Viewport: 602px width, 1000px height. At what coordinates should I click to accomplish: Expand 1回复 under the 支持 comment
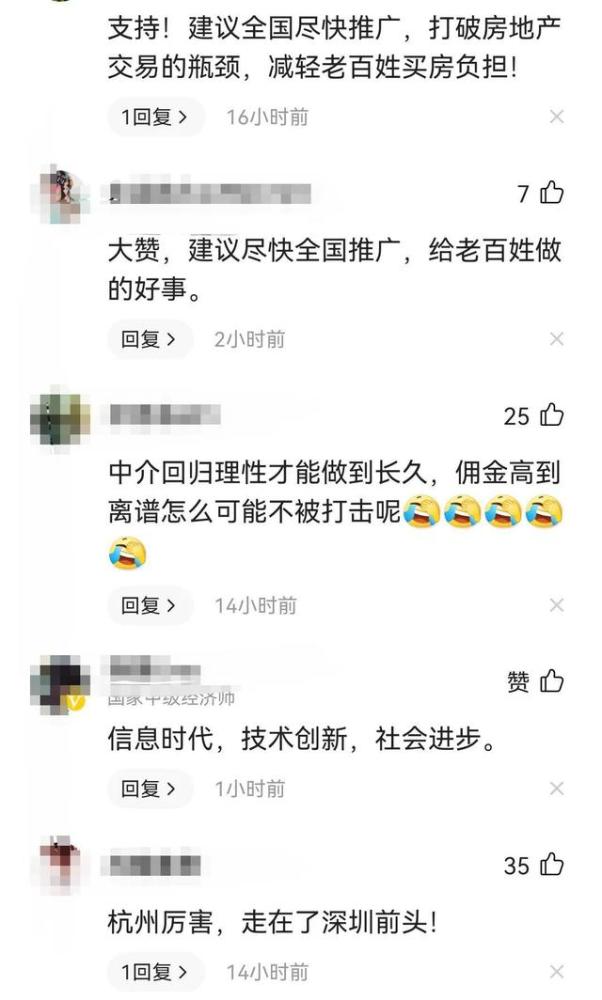pyautogui.click(x=155, y=117)
